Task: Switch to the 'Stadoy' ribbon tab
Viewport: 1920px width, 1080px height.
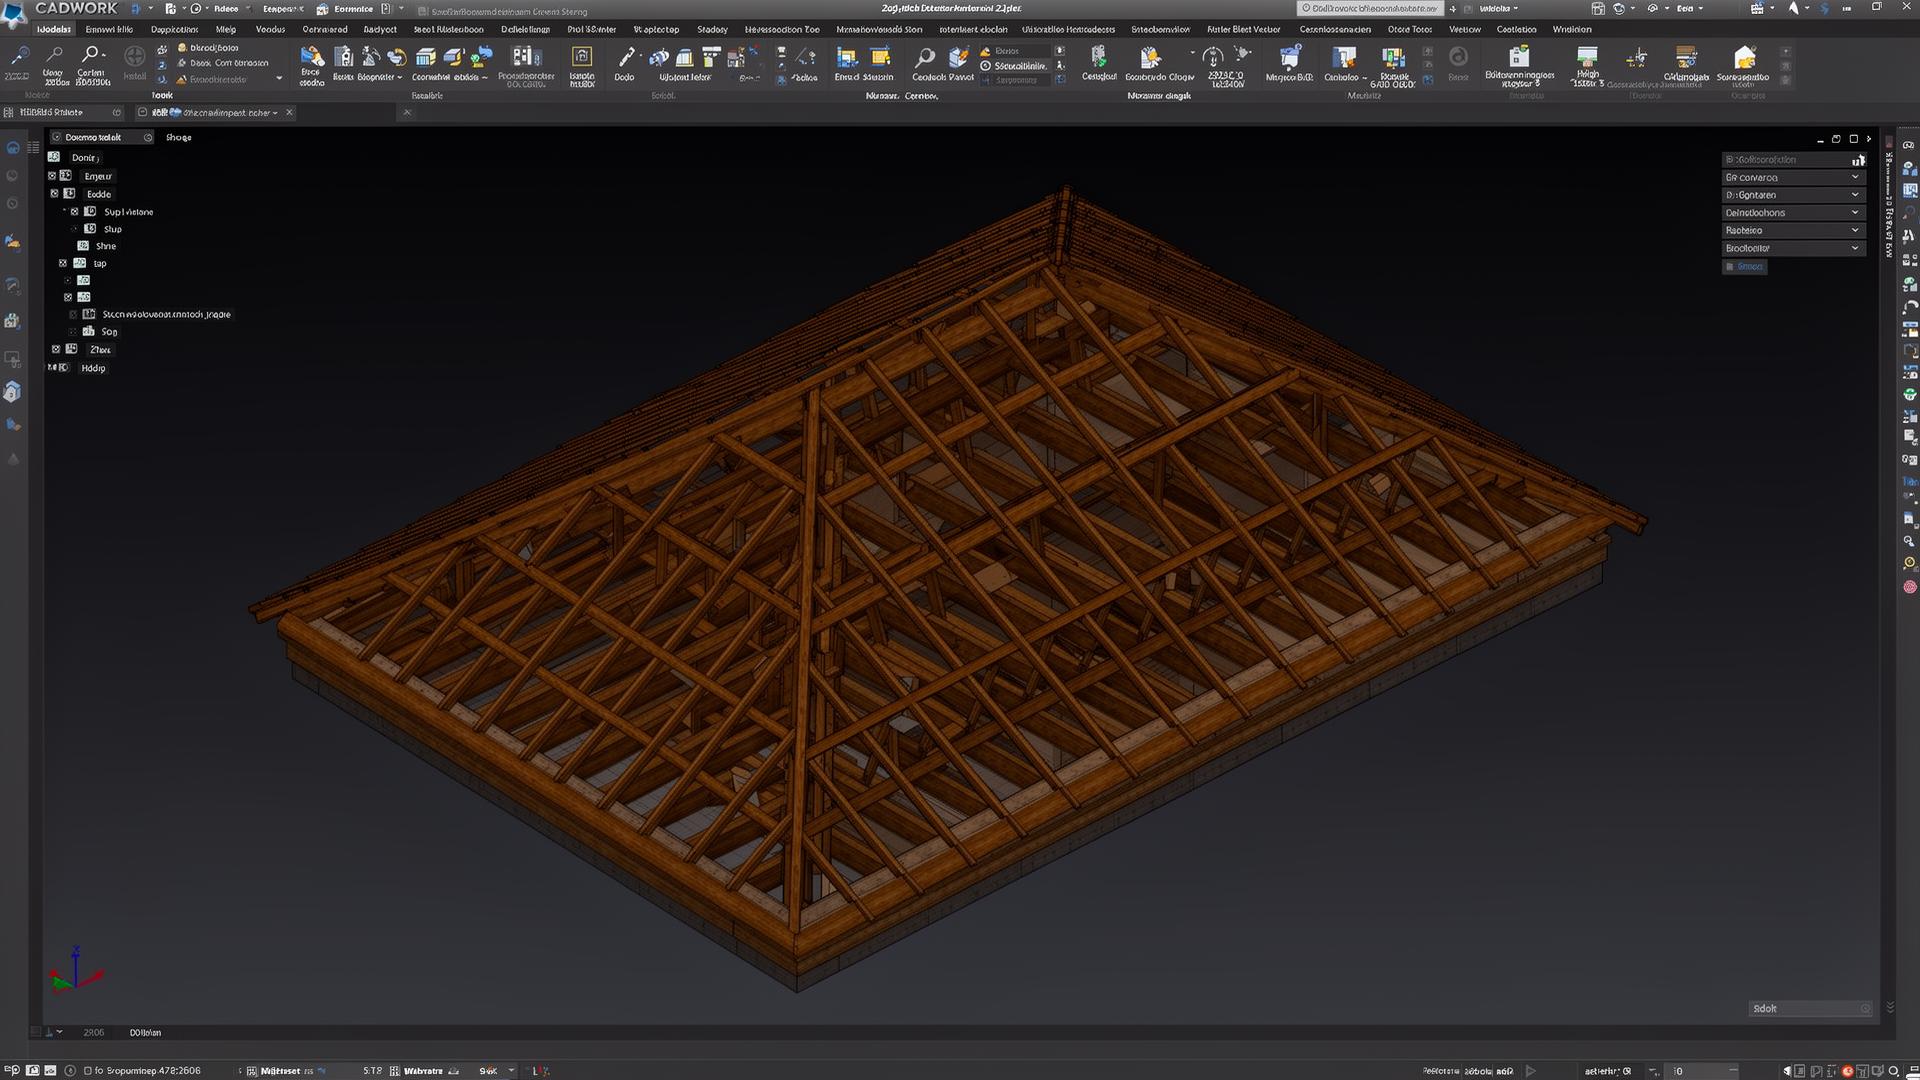Action: tap(712, 29)
